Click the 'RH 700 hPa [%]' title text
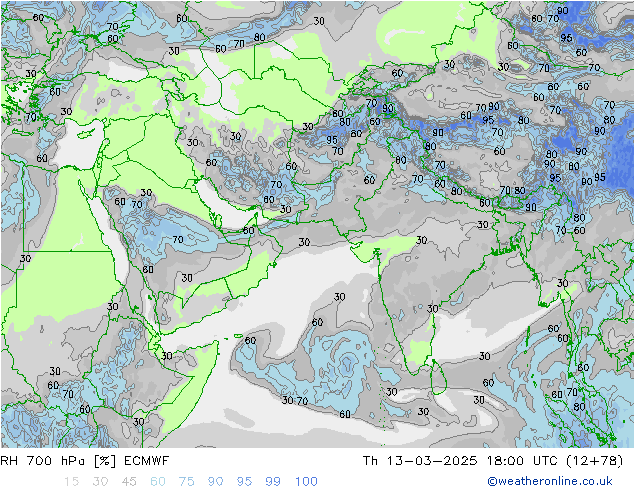Screen dimensions: 634x490 [58, 461]
